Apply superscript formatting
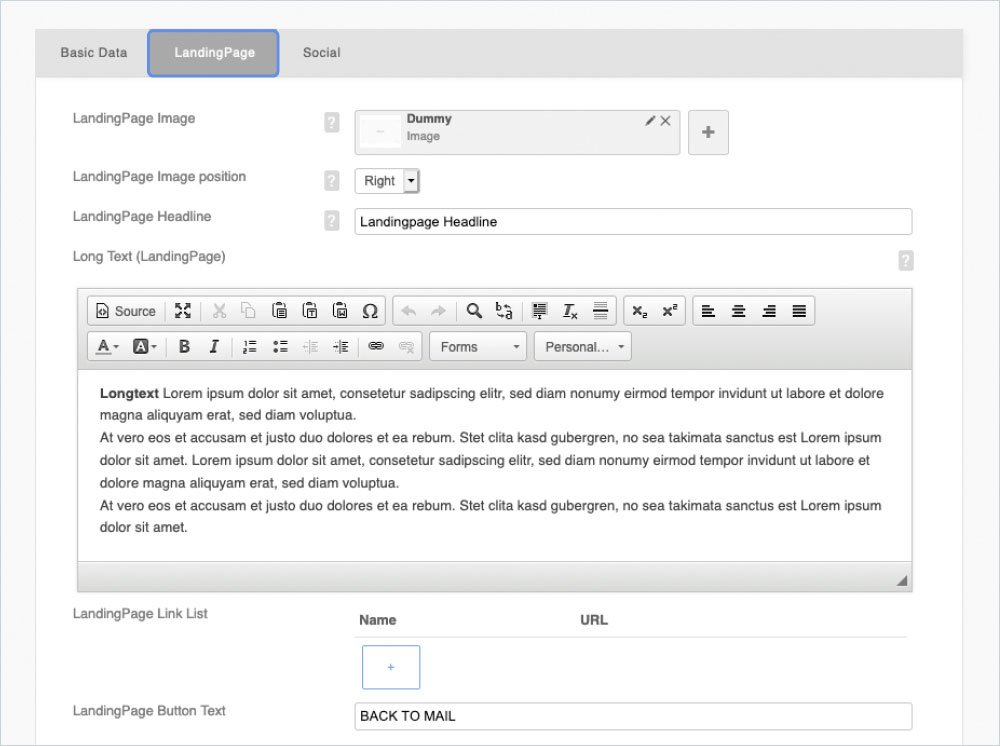1000x746 pixels. click(x=669, y=311)
